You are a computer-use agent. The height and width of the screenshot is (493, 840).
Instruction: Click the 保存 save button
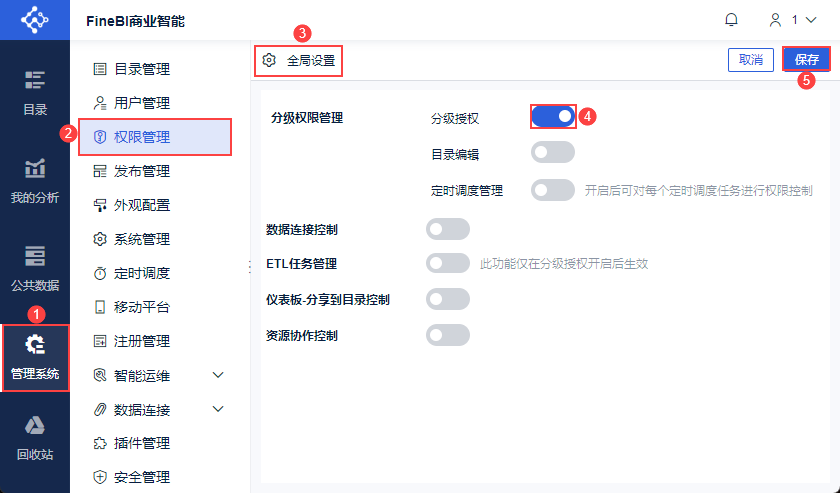806,60
